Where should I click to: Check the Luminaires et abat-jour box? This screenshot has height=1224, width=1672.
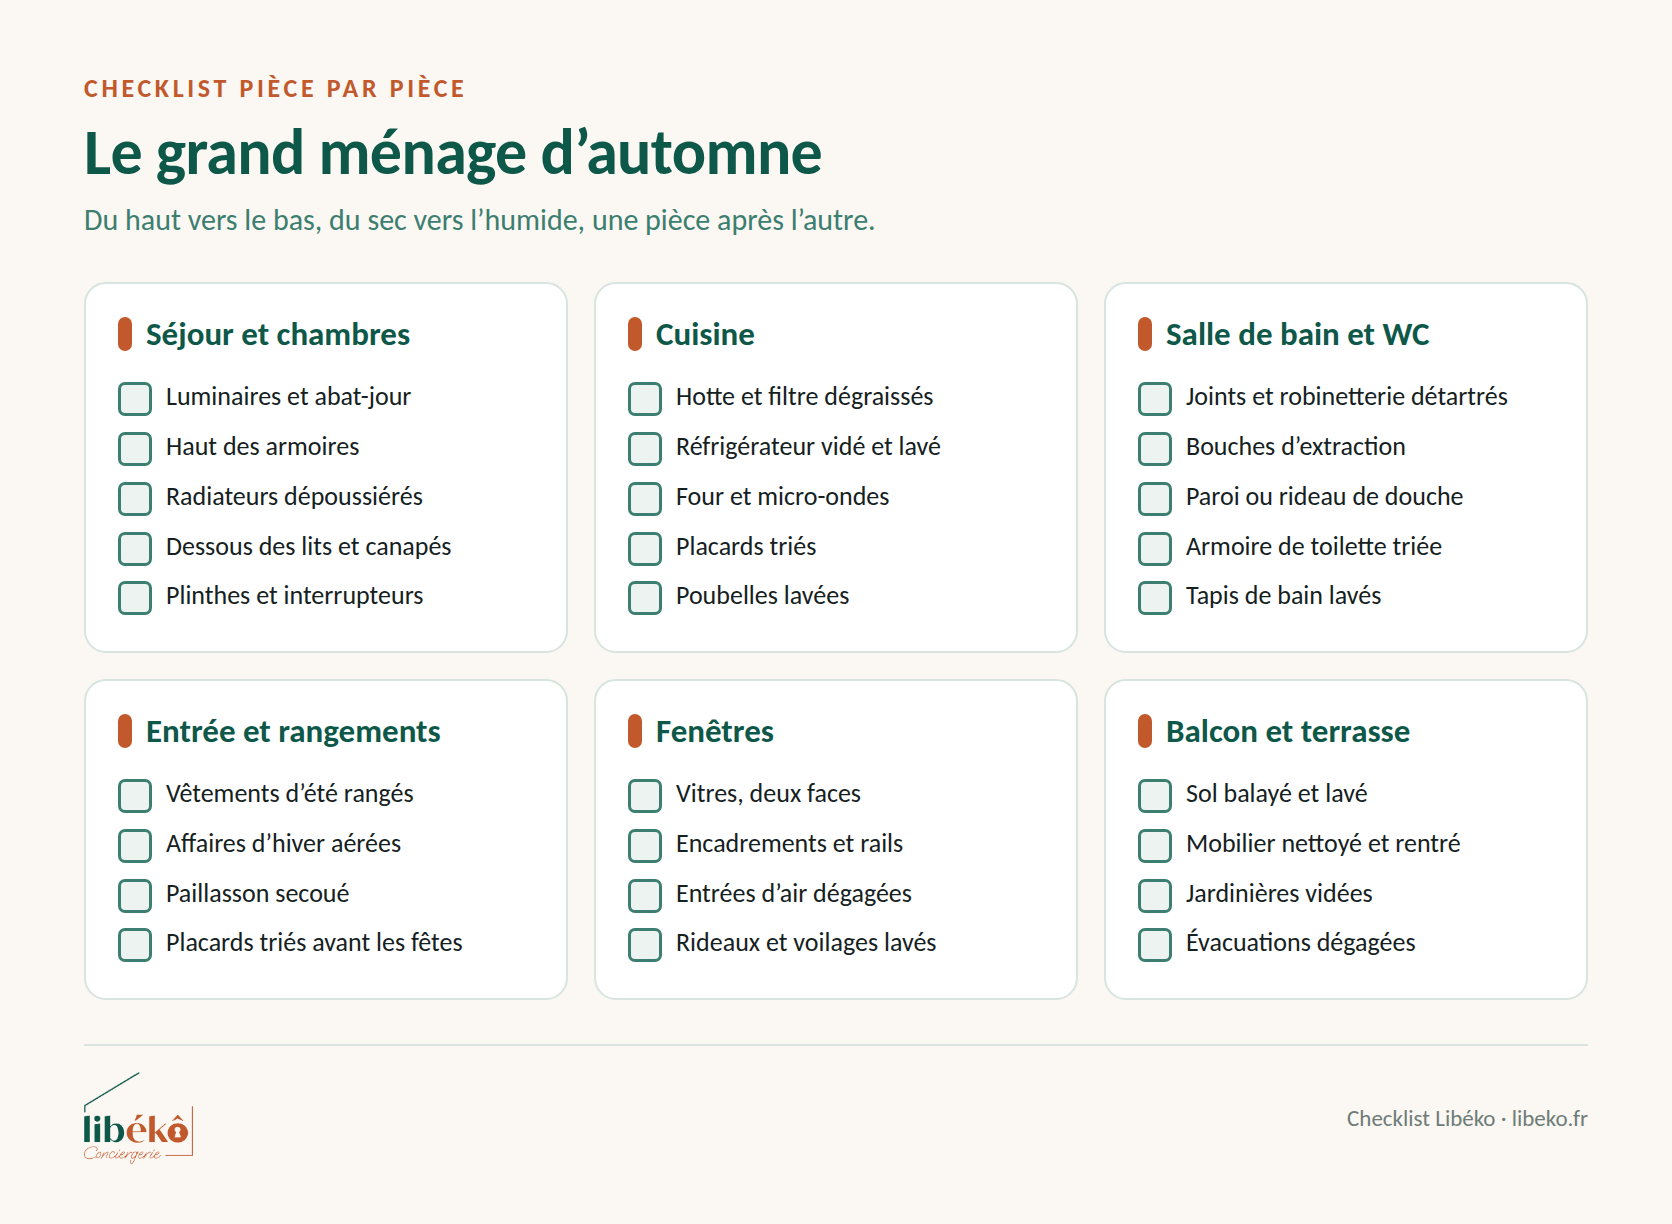[135, 398]
